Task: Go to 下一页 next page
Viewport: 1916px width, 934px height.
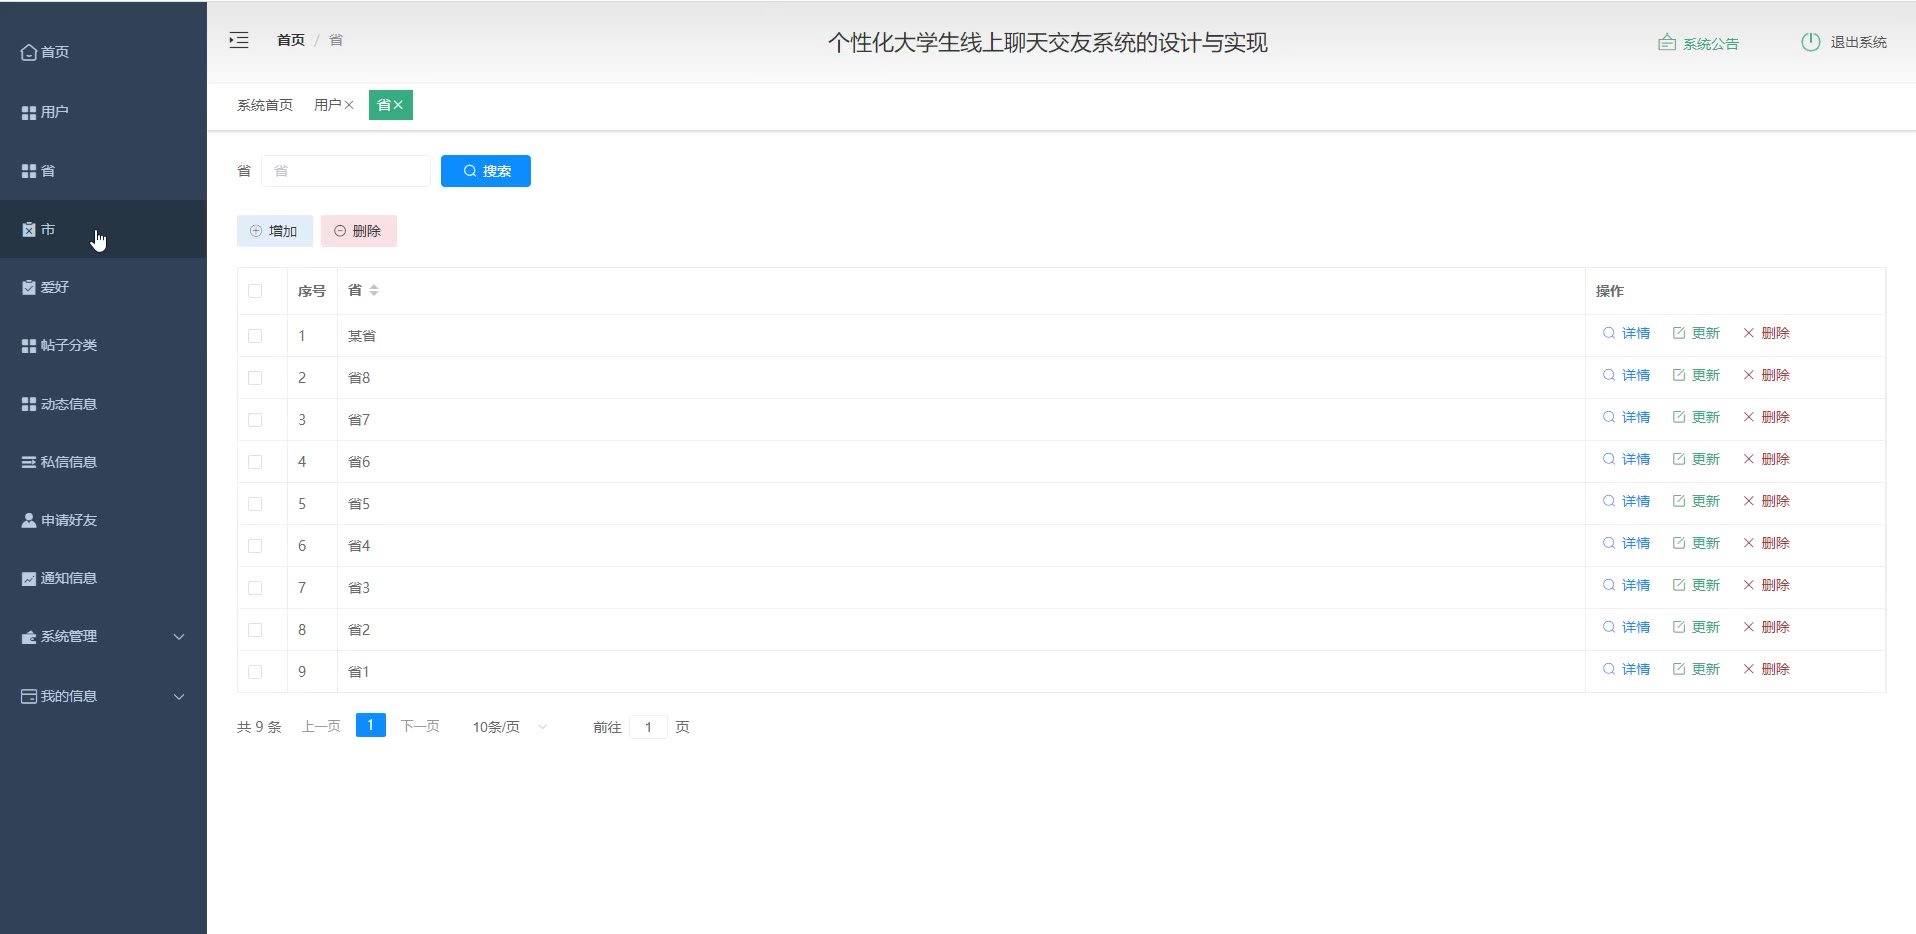Action: pos(420,726)
